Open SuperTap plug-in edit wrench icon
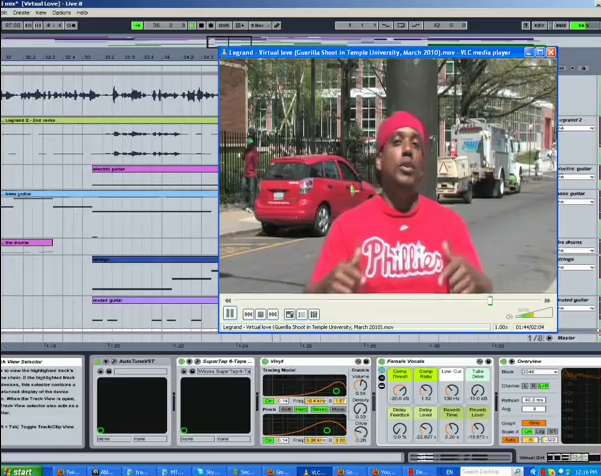The image size is (601, 476). pyautogui.click(x=197, y=361)
